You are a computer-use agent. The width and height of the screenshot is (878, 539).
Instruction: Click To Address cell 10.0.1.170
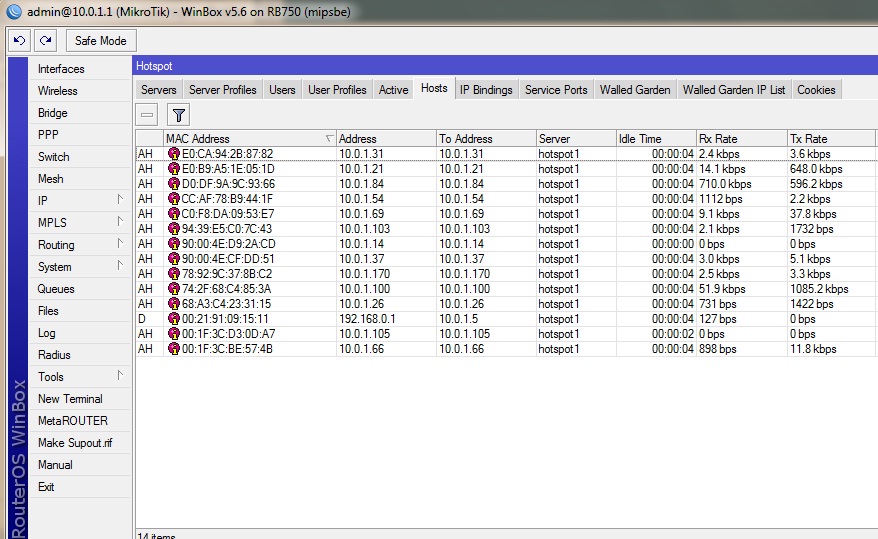click(x=465, y=274)
